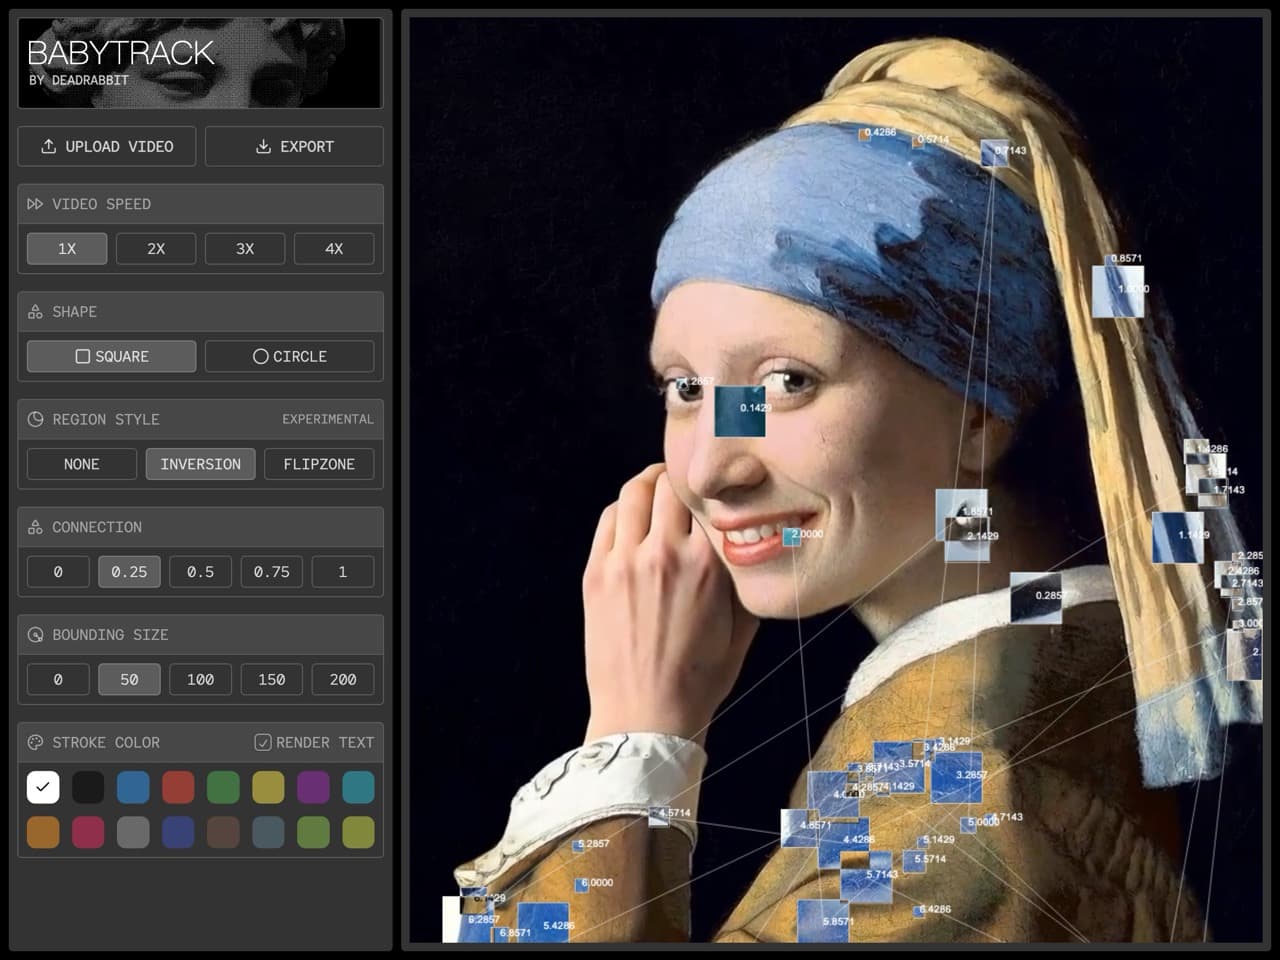
Task: Click the Connection section icon
Action: [35, 527]
